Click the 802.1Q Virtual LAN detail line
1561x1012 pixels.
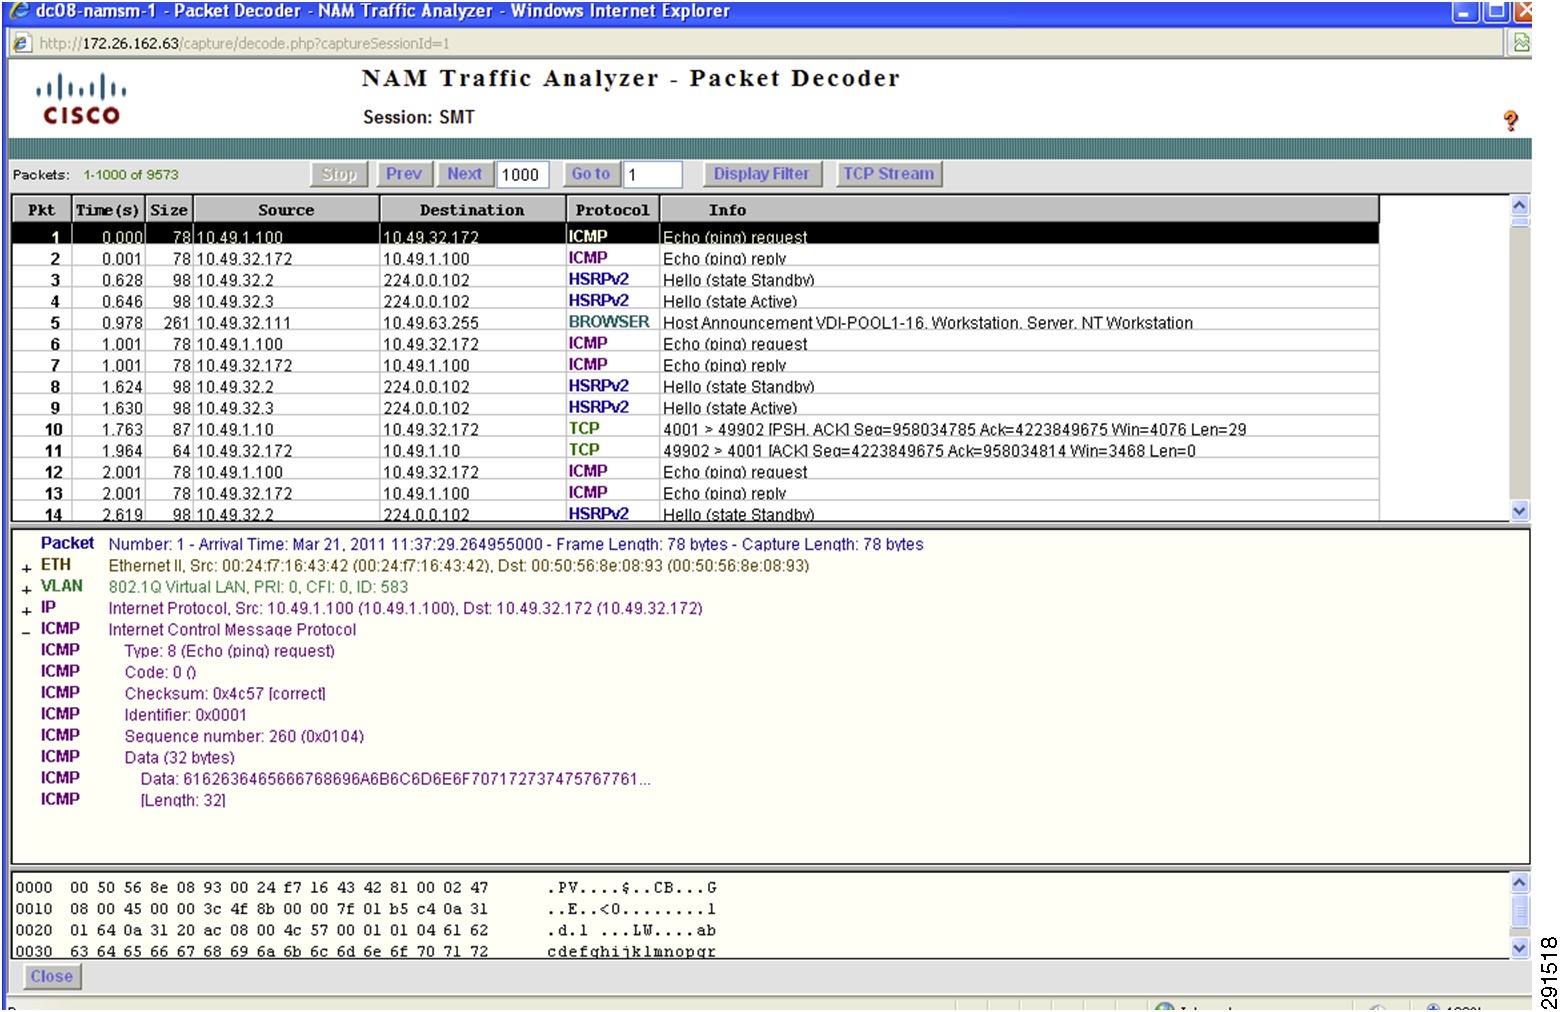click(x=258, y=587)
